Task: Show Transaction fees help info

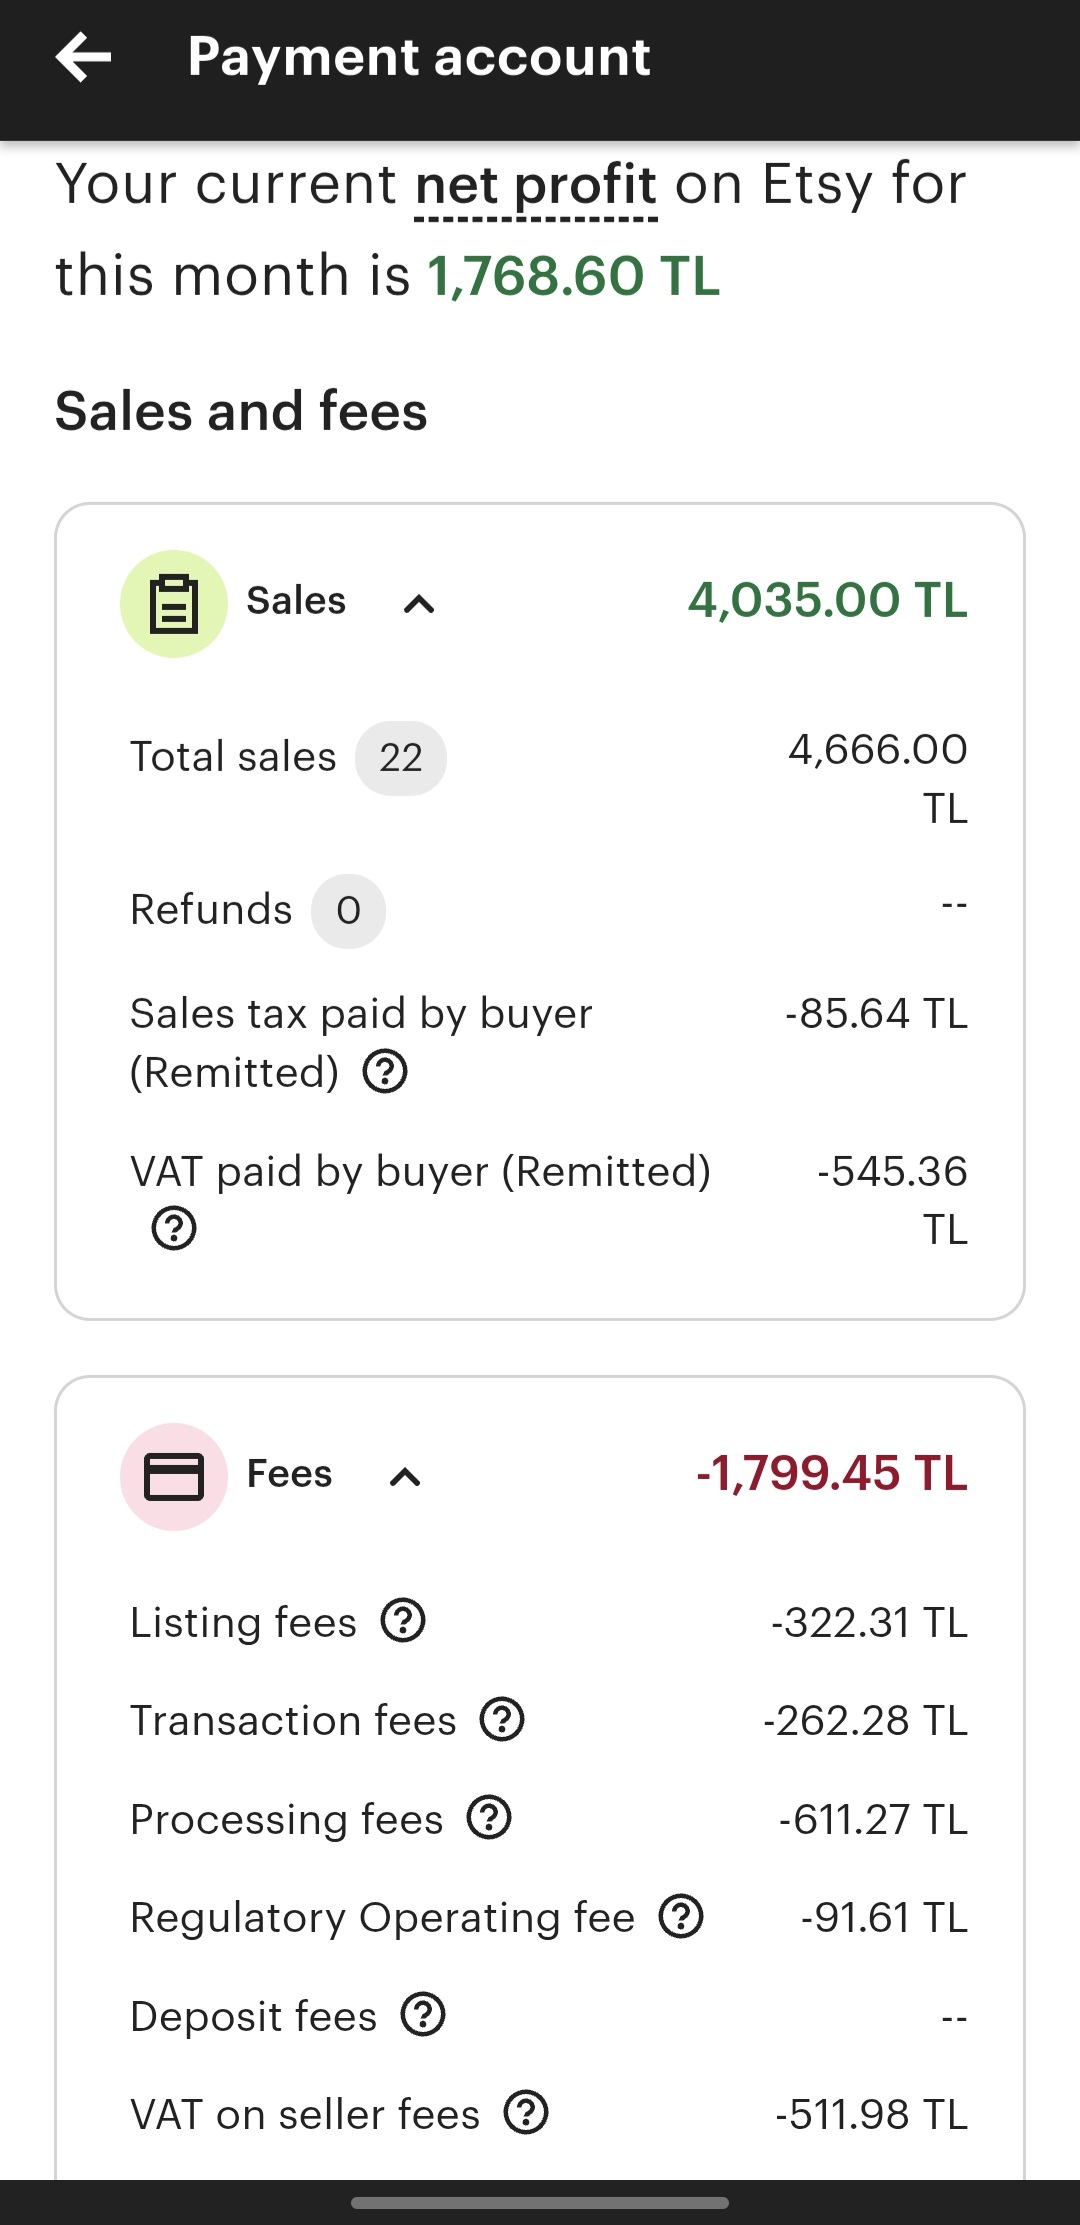Action: click(502, 1720)
